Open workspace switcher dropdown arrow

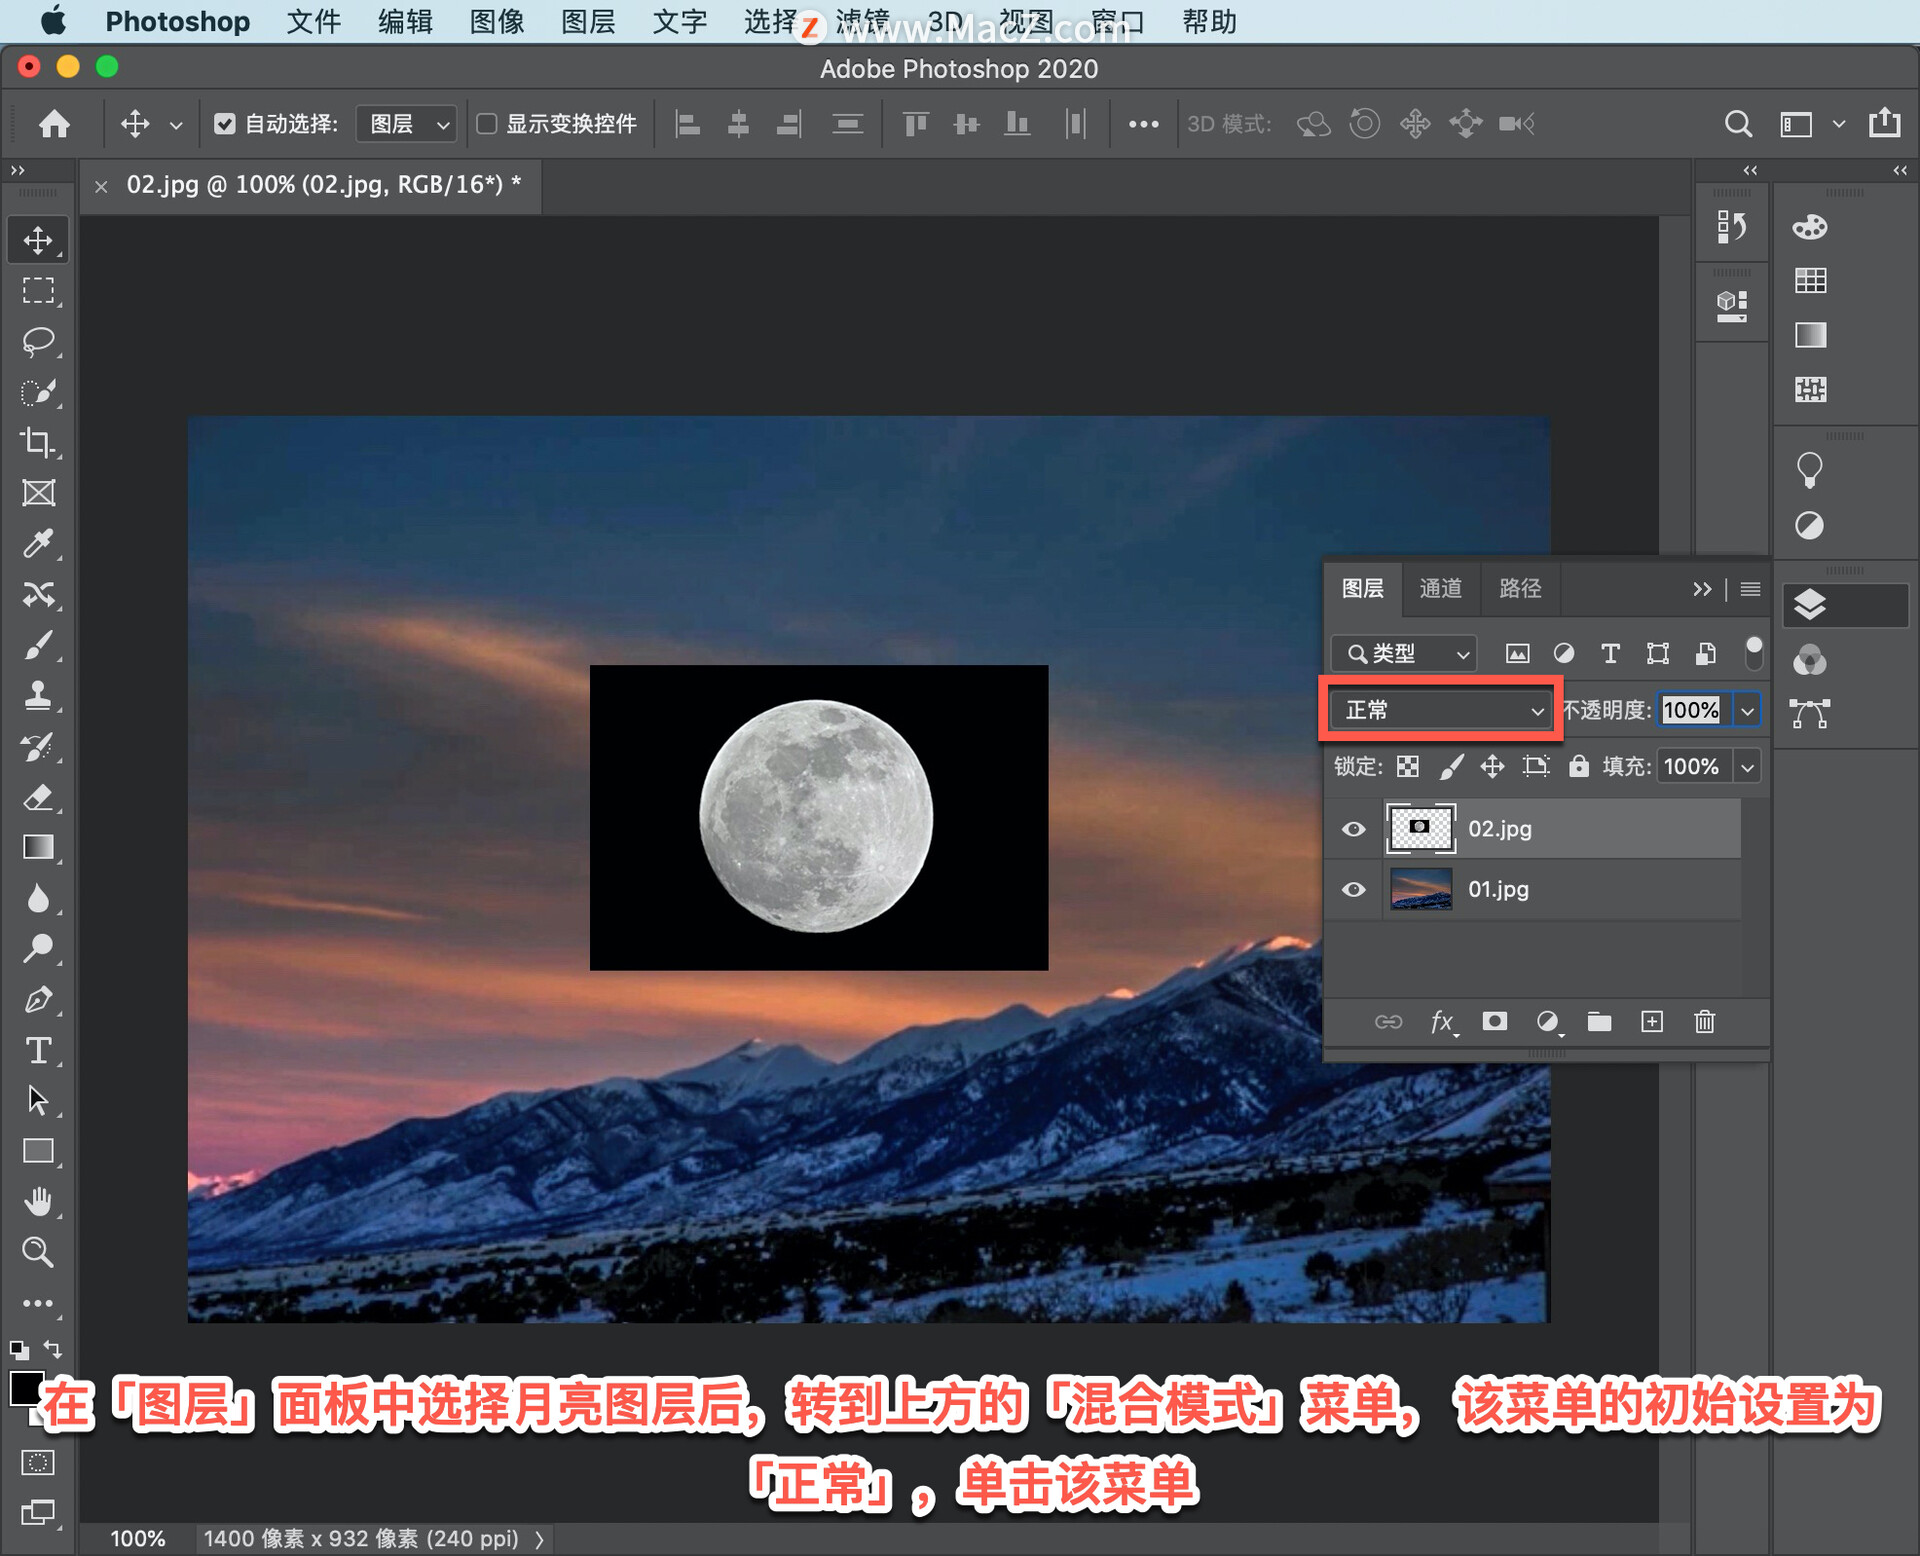point(1838,124)
